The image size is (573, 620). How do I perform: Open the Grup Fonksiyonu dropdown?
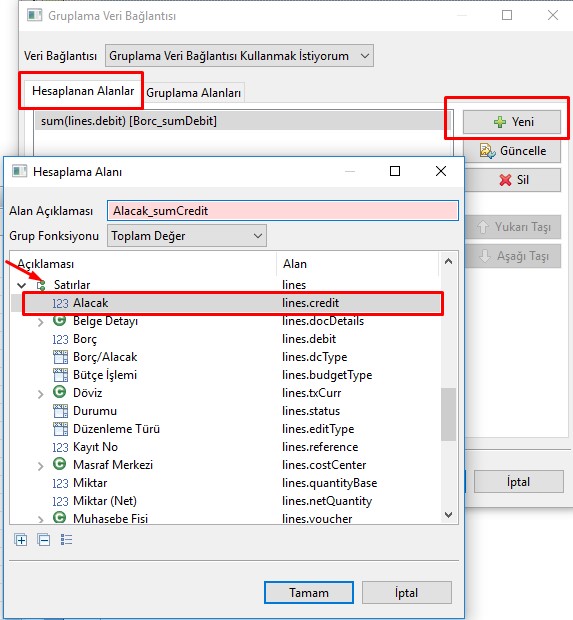click(187, 236)
